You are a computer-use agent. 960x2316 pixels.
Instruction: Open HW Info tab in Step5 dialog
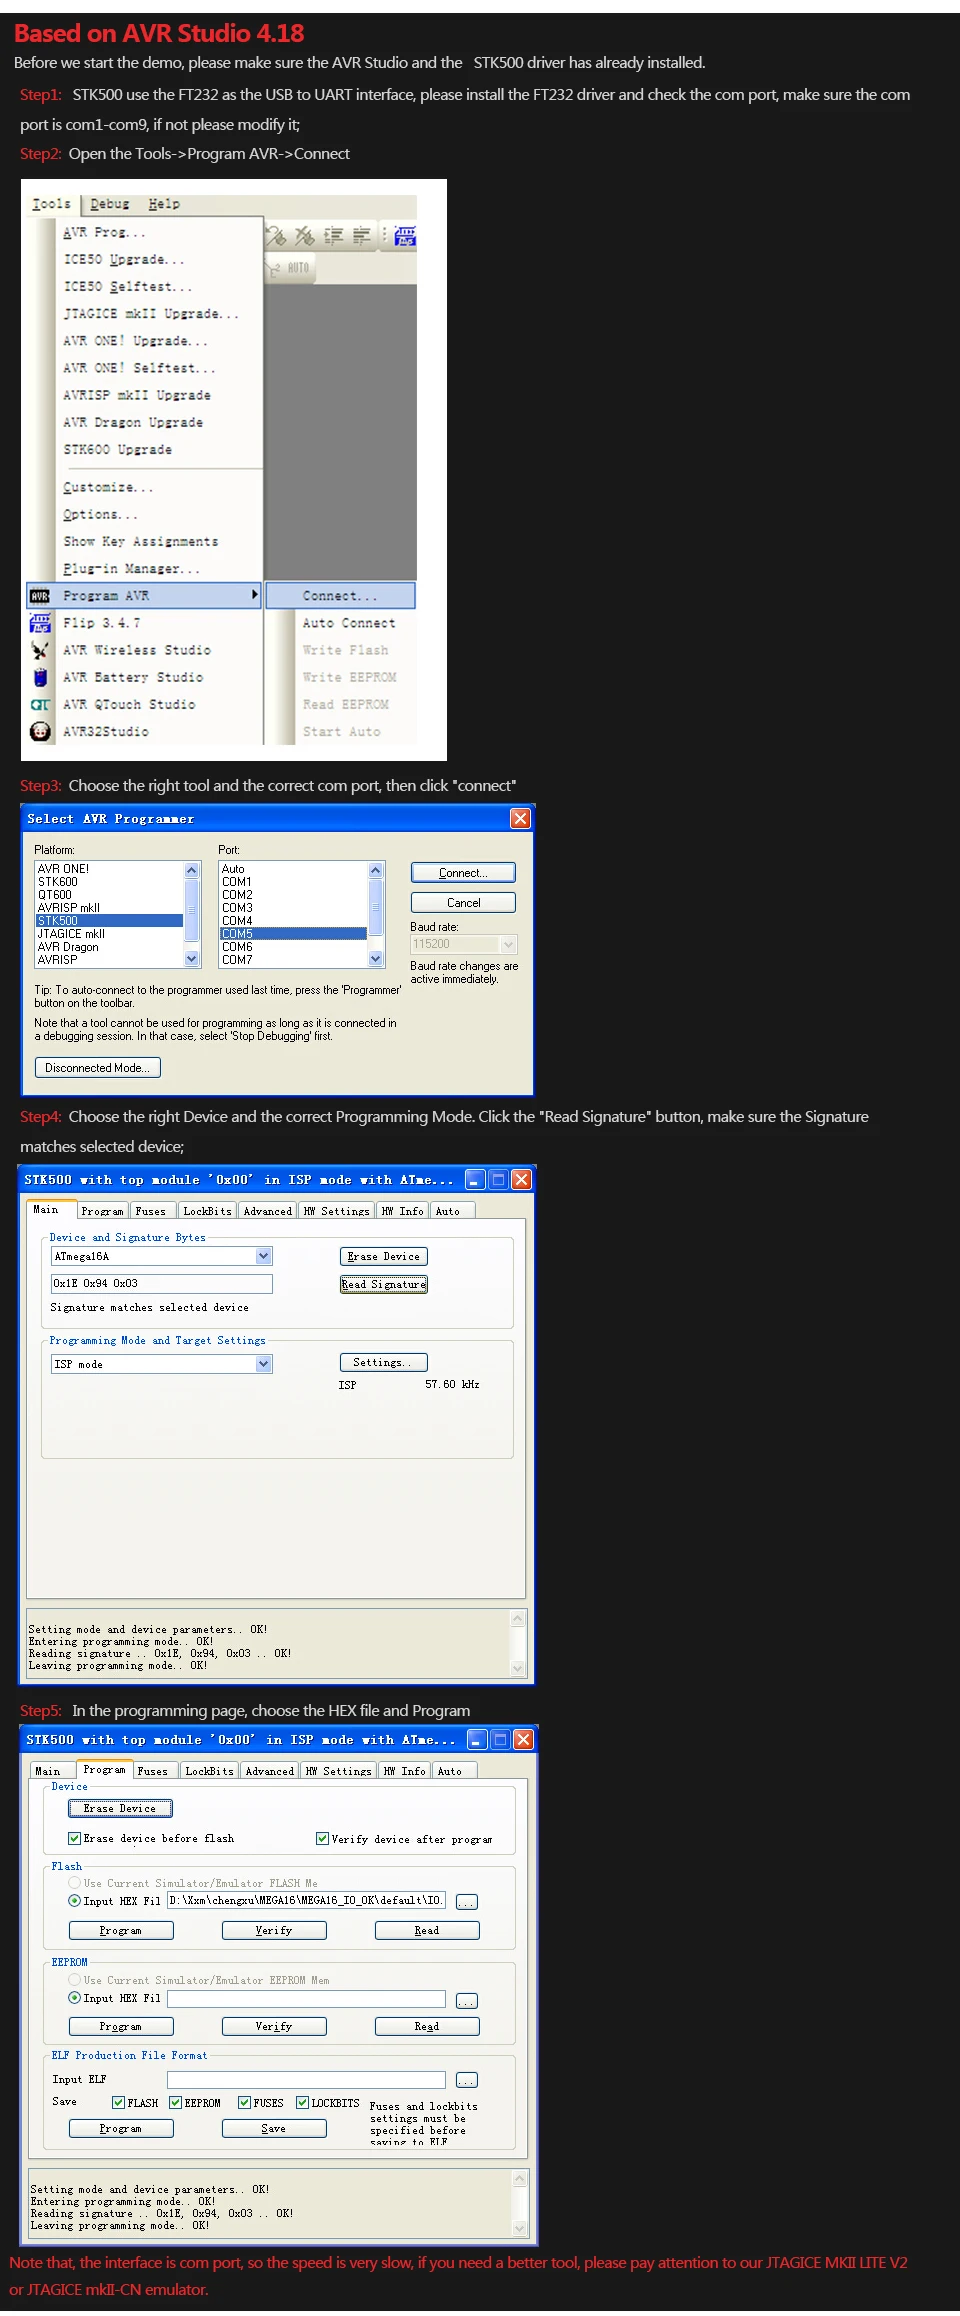click(x=405, y=1771)
